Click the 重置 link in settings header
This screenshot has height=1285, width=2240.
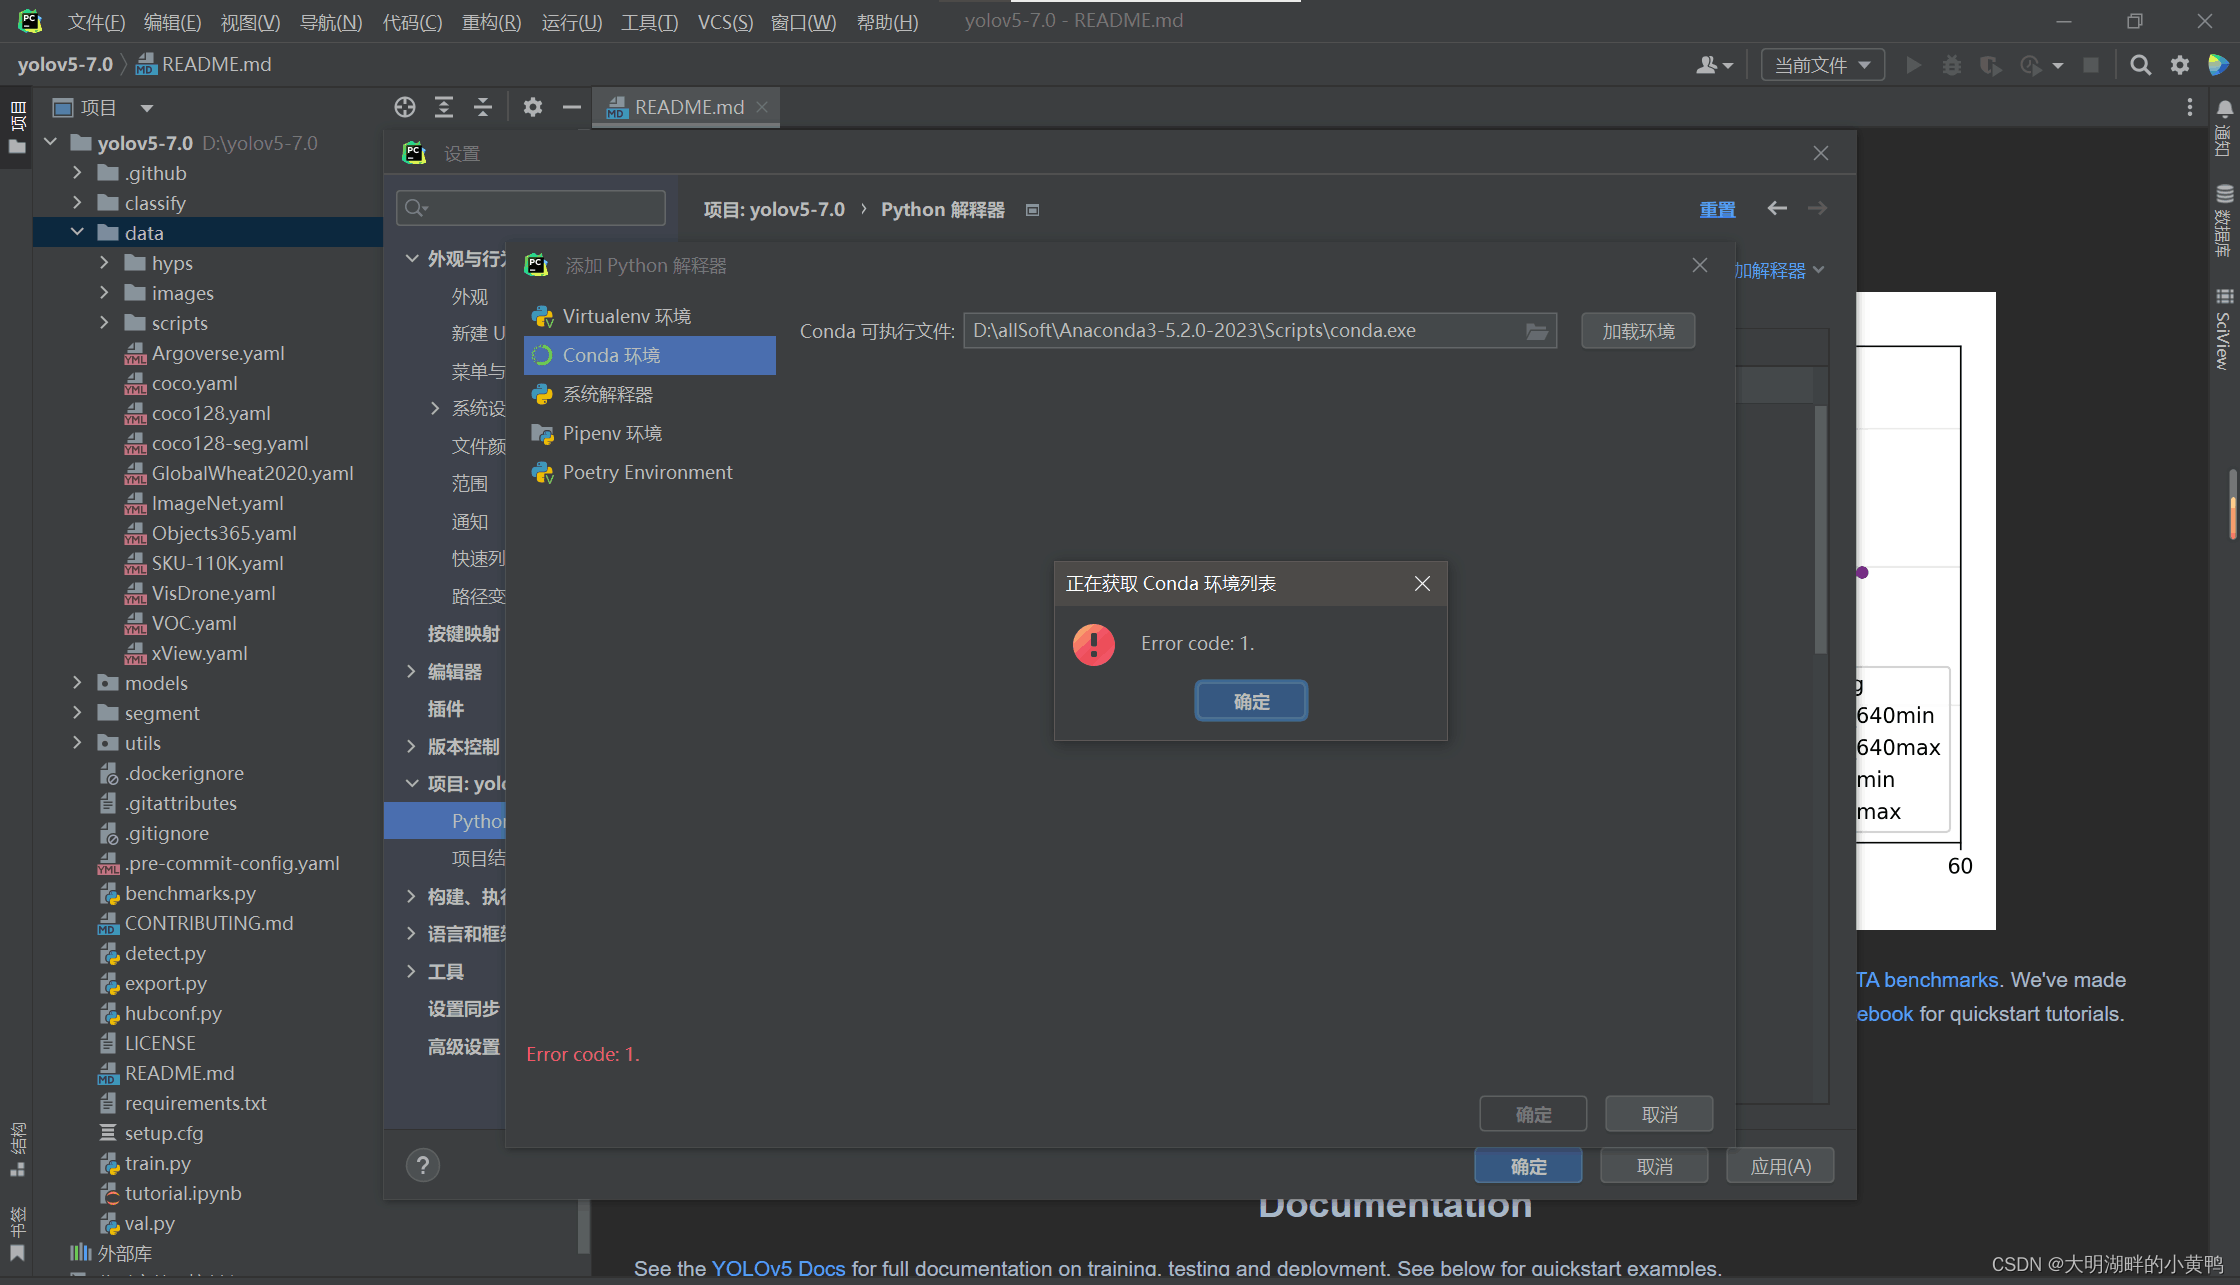pyautogui.click(x=1717, y=210)
